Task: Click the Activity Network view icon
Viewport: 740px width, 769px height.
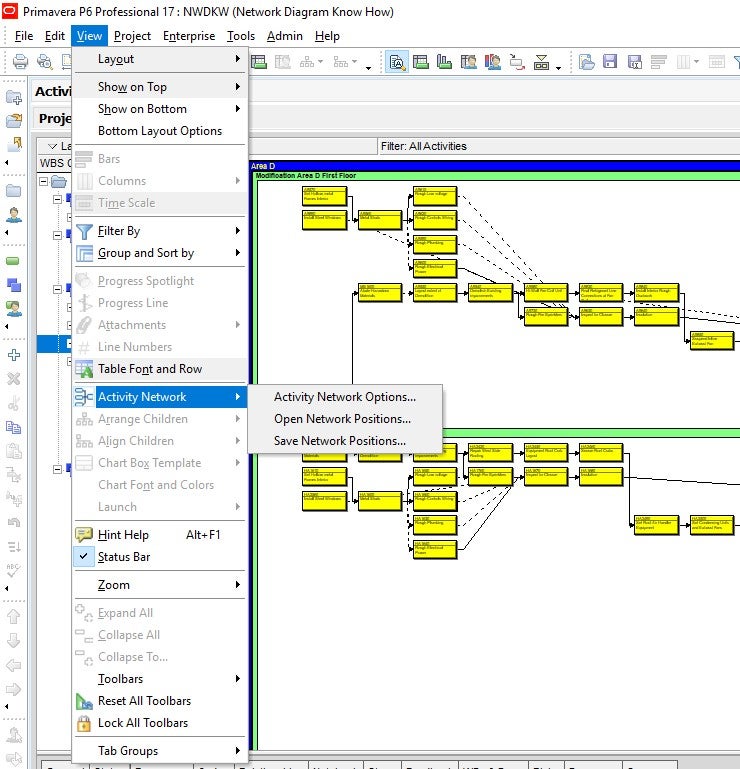Action: (397, 62)
